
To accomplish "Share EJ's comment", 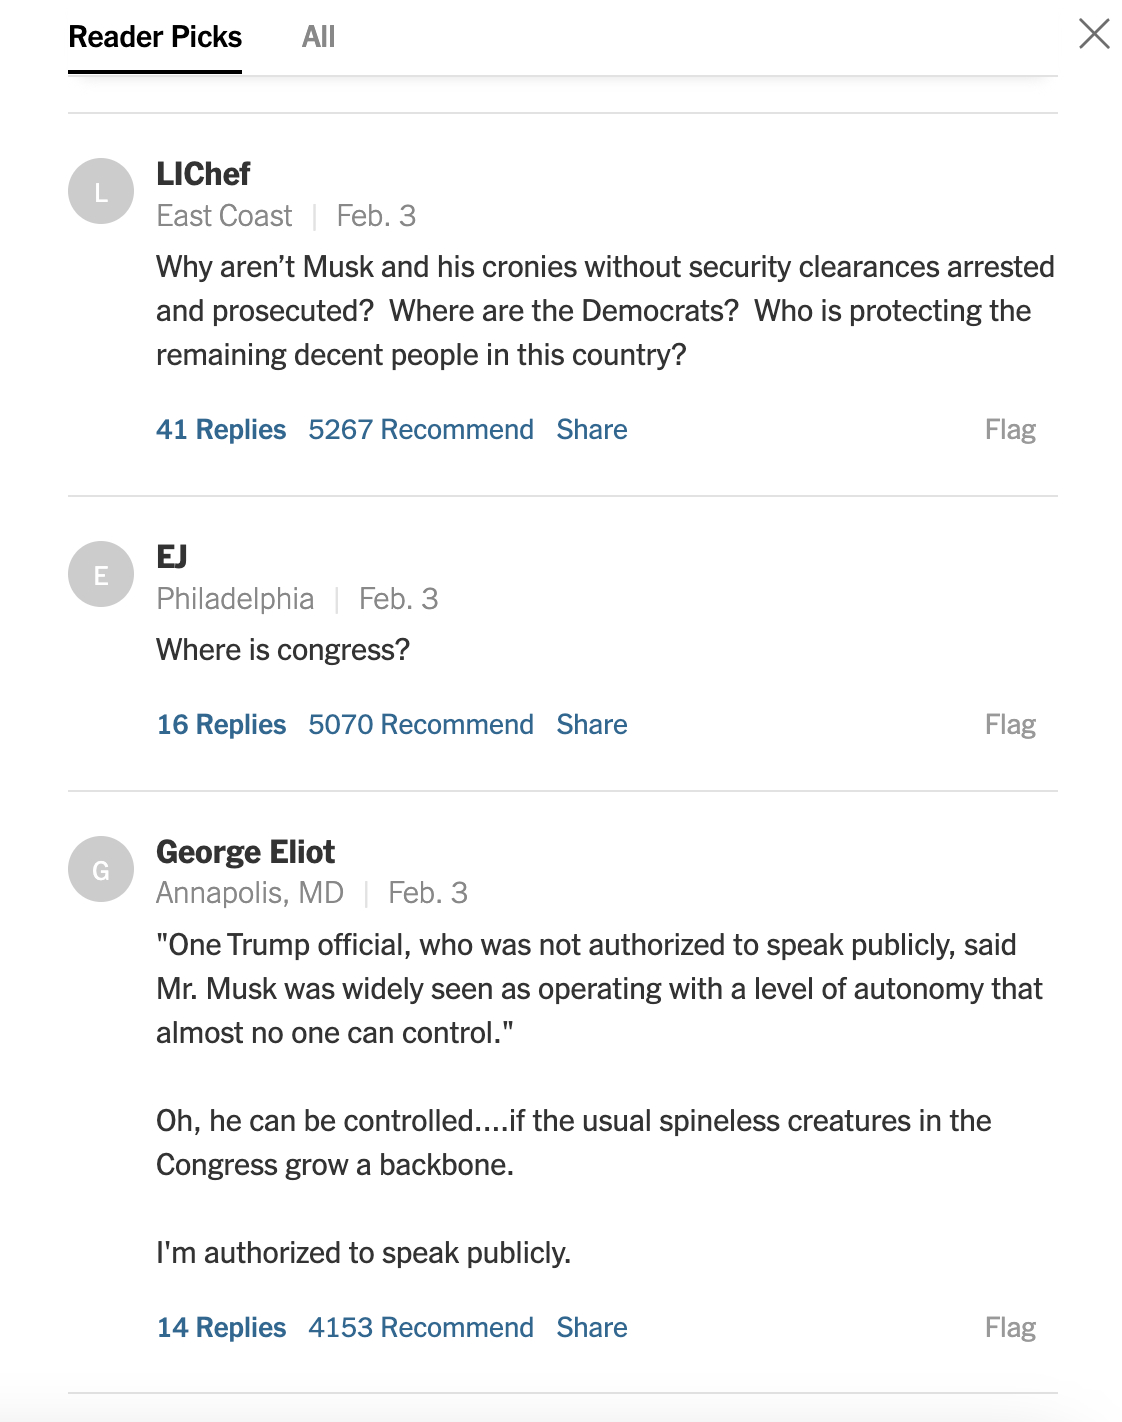I will [592, 725].
